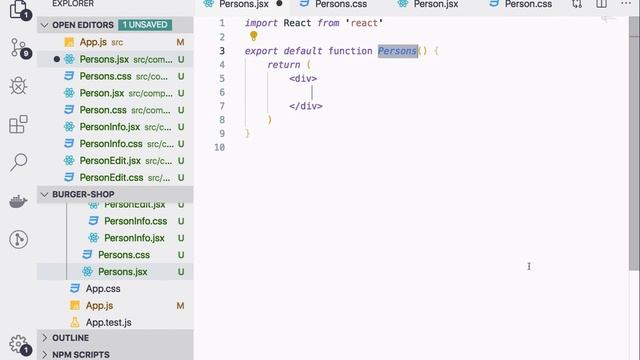This screenshot has height=360, width=640.
Task: Open the Docker view whale icon
Action: tap(18, 201)
